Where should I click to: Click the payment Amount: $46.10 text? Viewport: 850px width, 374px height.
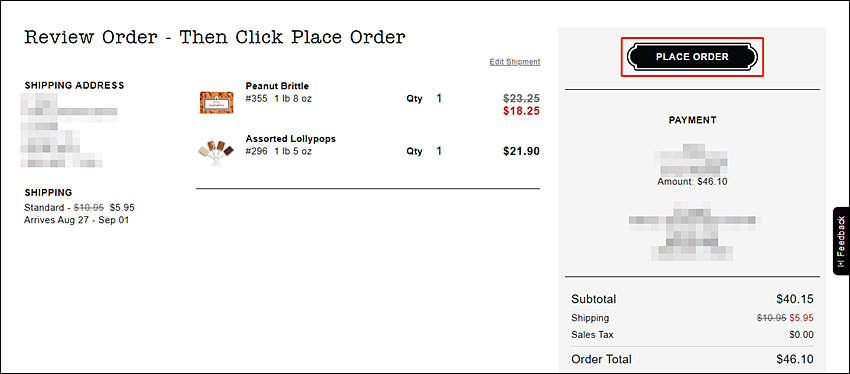pos(692,182)
